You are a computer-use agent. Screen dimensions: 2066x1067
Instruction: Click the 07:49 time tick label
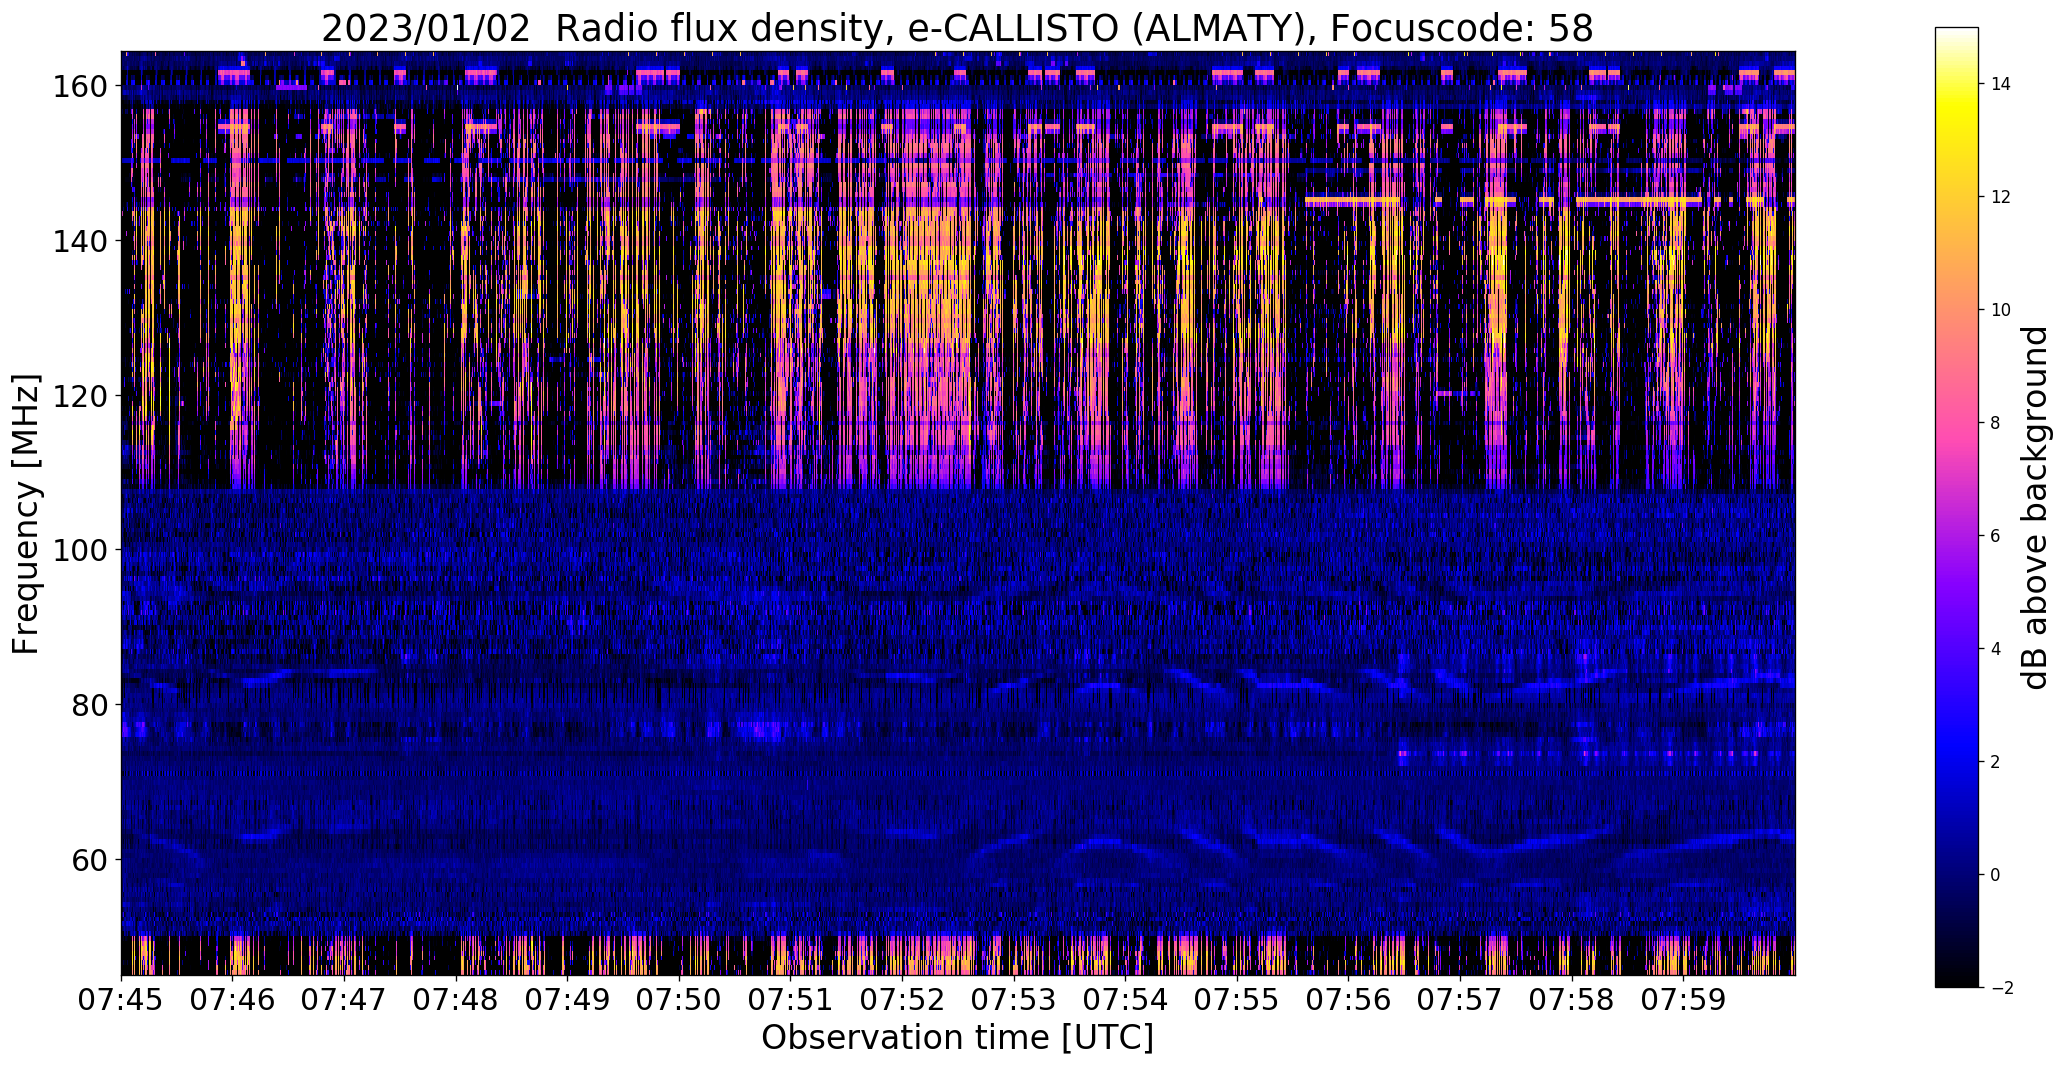tap(567, 1000)
